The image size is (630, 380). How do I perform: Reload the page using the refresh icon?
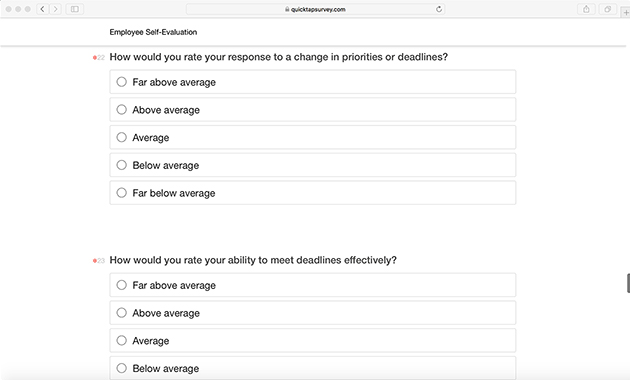click(x=439, y=9)
